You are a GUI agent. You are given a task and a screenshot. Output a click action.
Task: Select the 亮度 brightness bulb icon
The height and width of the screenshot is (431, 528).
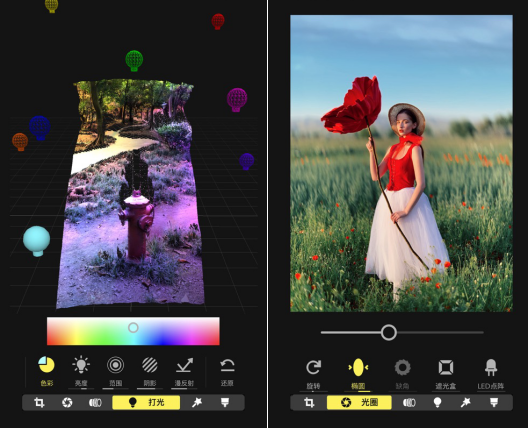point(81,365)
